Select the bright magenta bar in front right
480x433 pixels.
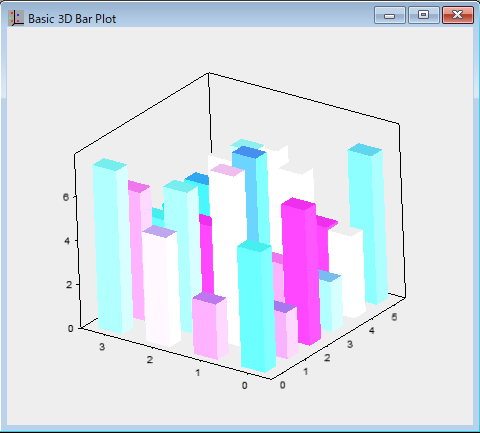tap(300, 272)
